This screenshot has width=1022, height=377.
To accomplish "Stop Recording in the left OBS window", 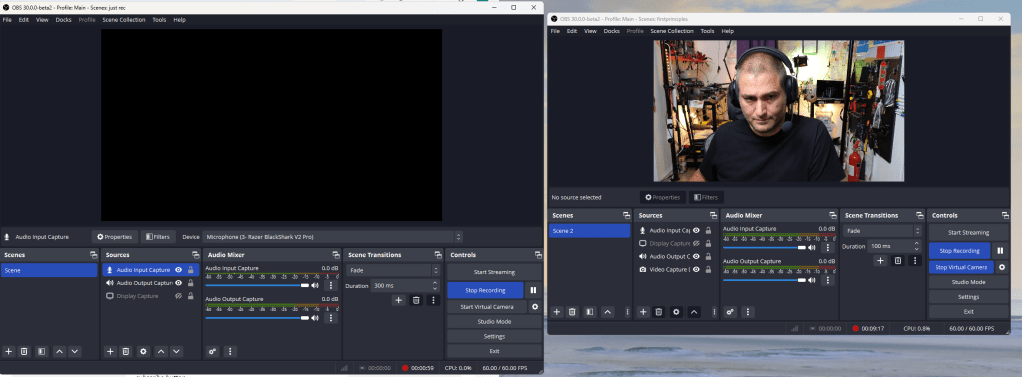I will point(486,290).
